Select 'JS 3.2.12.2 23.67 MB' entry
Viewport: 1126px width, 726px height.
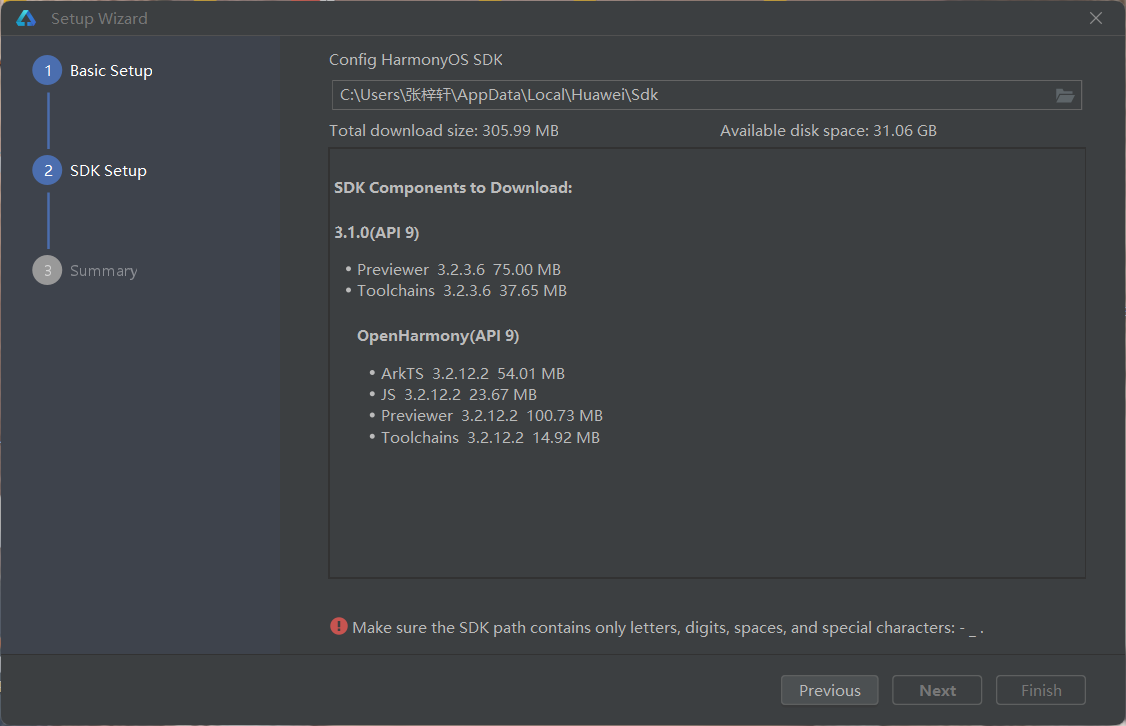click(x=459, y=395)
